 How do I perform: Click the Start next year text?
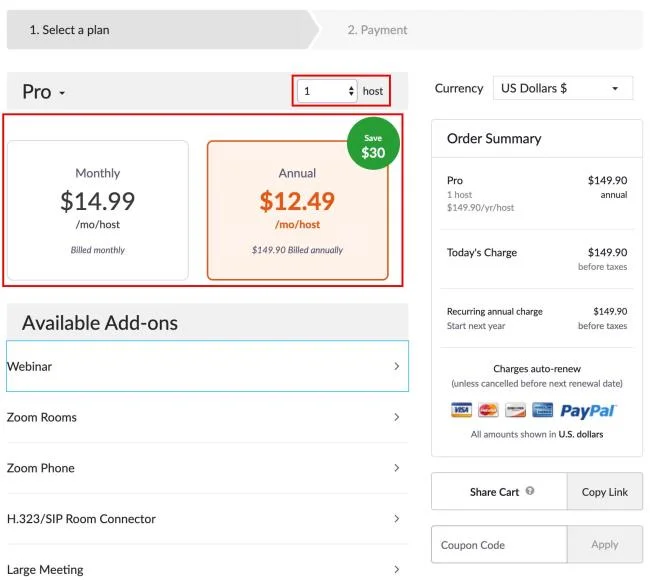[476, 326]
